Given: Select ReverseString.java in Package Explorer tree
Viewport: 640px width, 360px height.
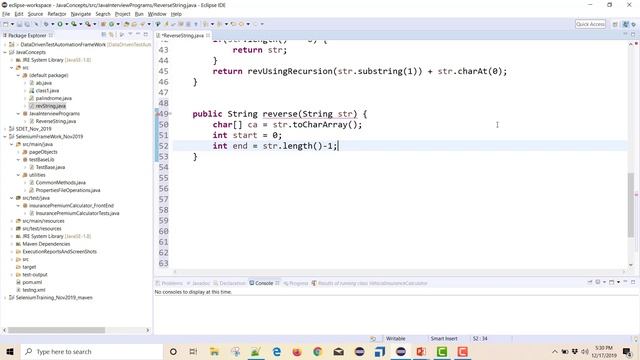Looking at the screenshot, I should [56, 121].
